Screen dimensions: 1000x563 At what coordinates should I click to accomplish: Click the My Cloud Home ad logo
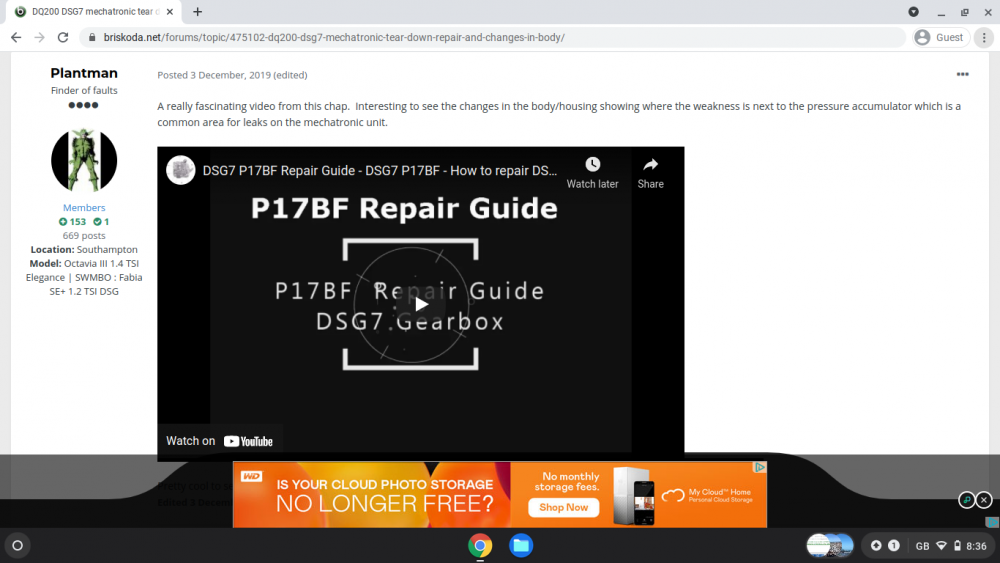click(707, 495)
